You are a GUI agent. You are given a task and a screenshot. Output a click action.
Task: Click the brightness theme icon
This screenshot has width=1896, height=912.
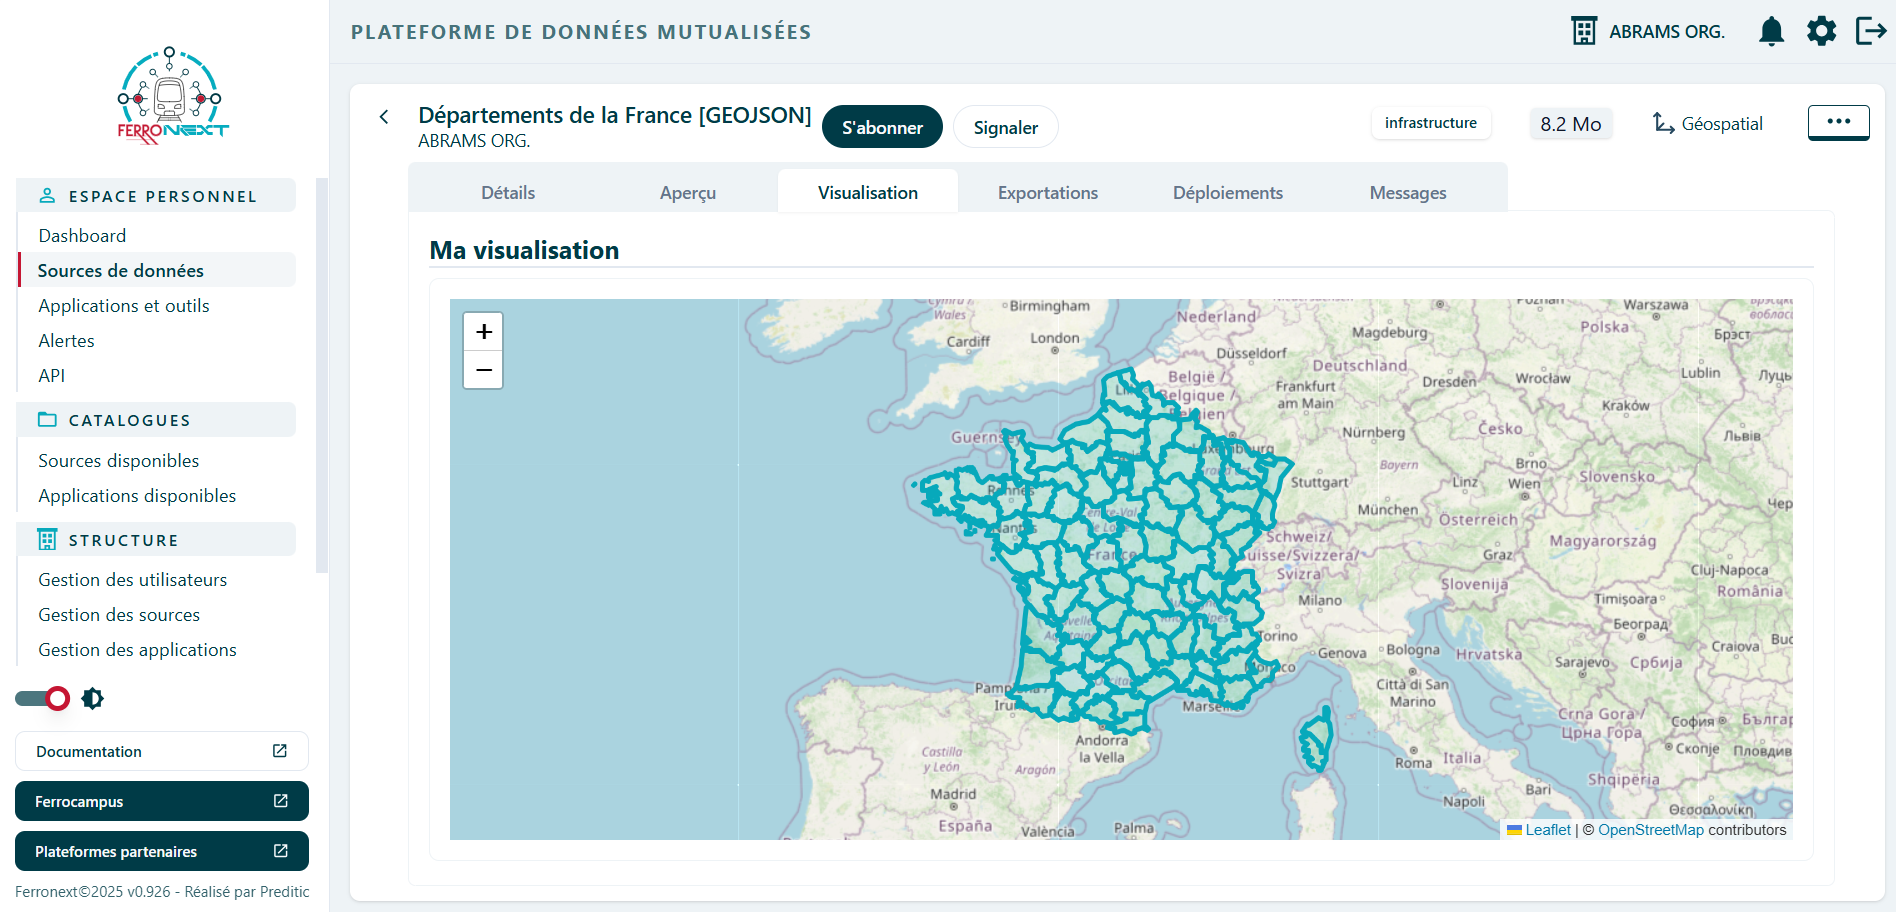click(93, 698)
